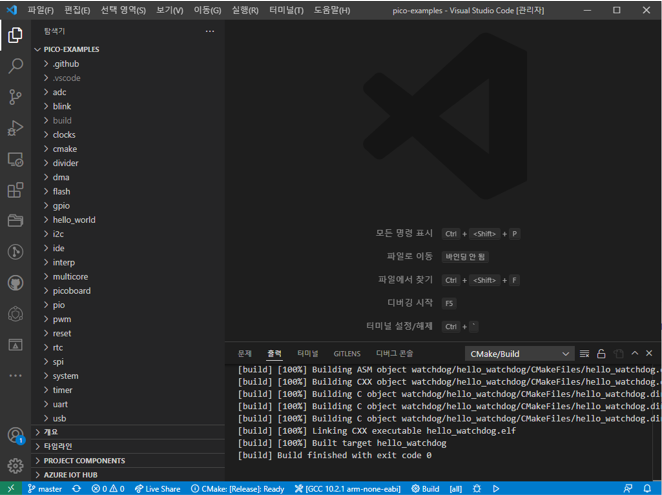Switch to 터미널 terminal tab in panel
The image size is (662, 495).
click(x=307, y=354)
